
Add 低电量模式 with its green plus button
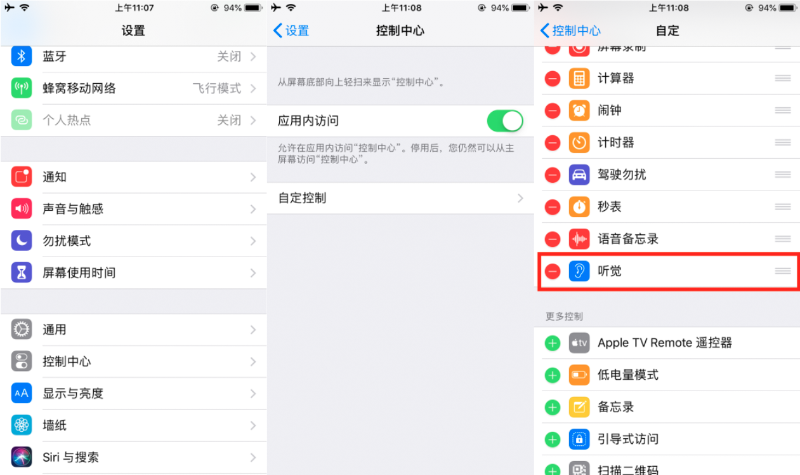553,376
